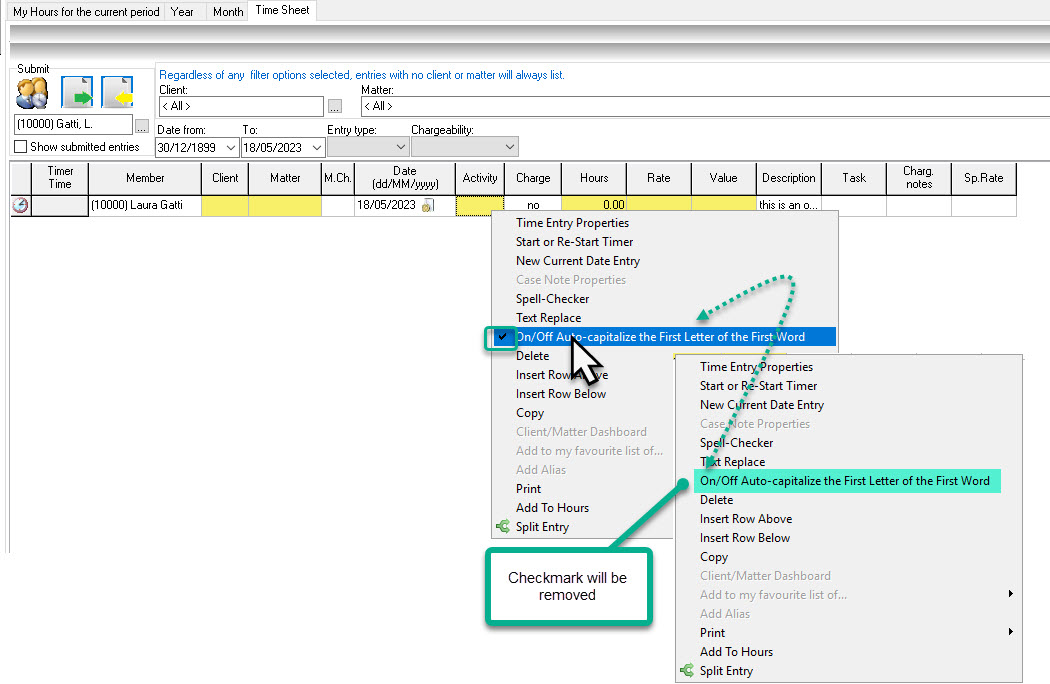Image resolution: width=1050 pixels, height=684 pixels.
Task: Choose Insert Row Above in the lower context menu
Action: [746, 519]
